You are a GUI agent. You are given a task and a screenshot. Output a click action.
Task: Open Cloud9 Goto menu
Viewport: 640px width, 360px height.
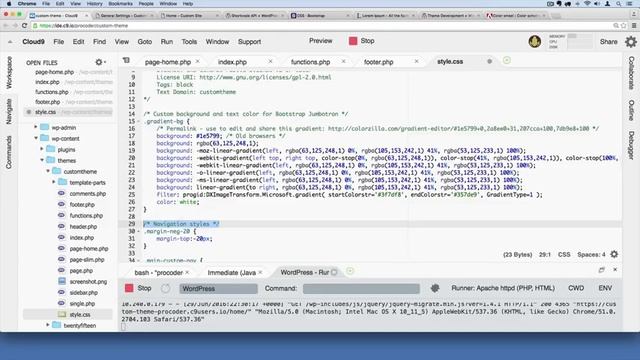[x=144, y=42]
